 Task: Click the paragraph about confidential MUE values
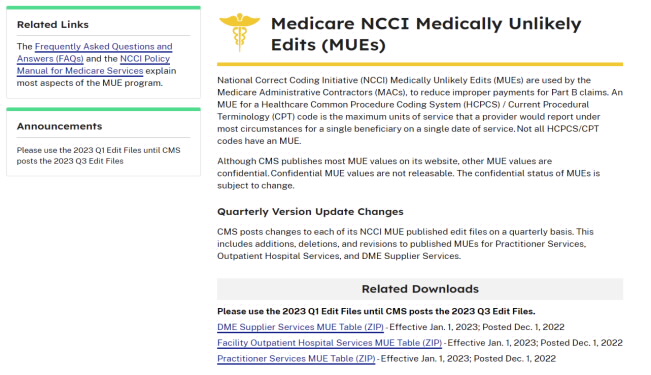pos(409,173)
